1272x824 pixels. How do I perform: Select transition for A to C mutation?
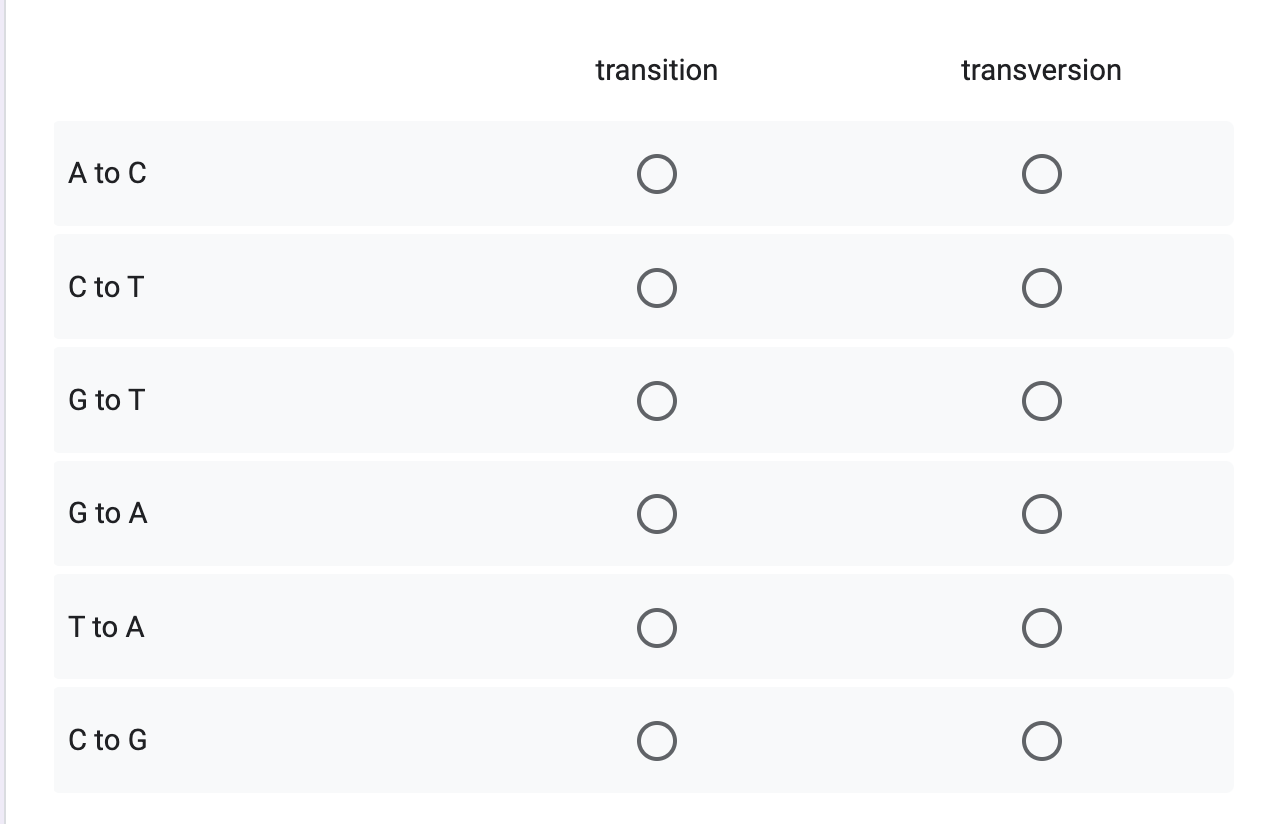(x=657, y=174)
